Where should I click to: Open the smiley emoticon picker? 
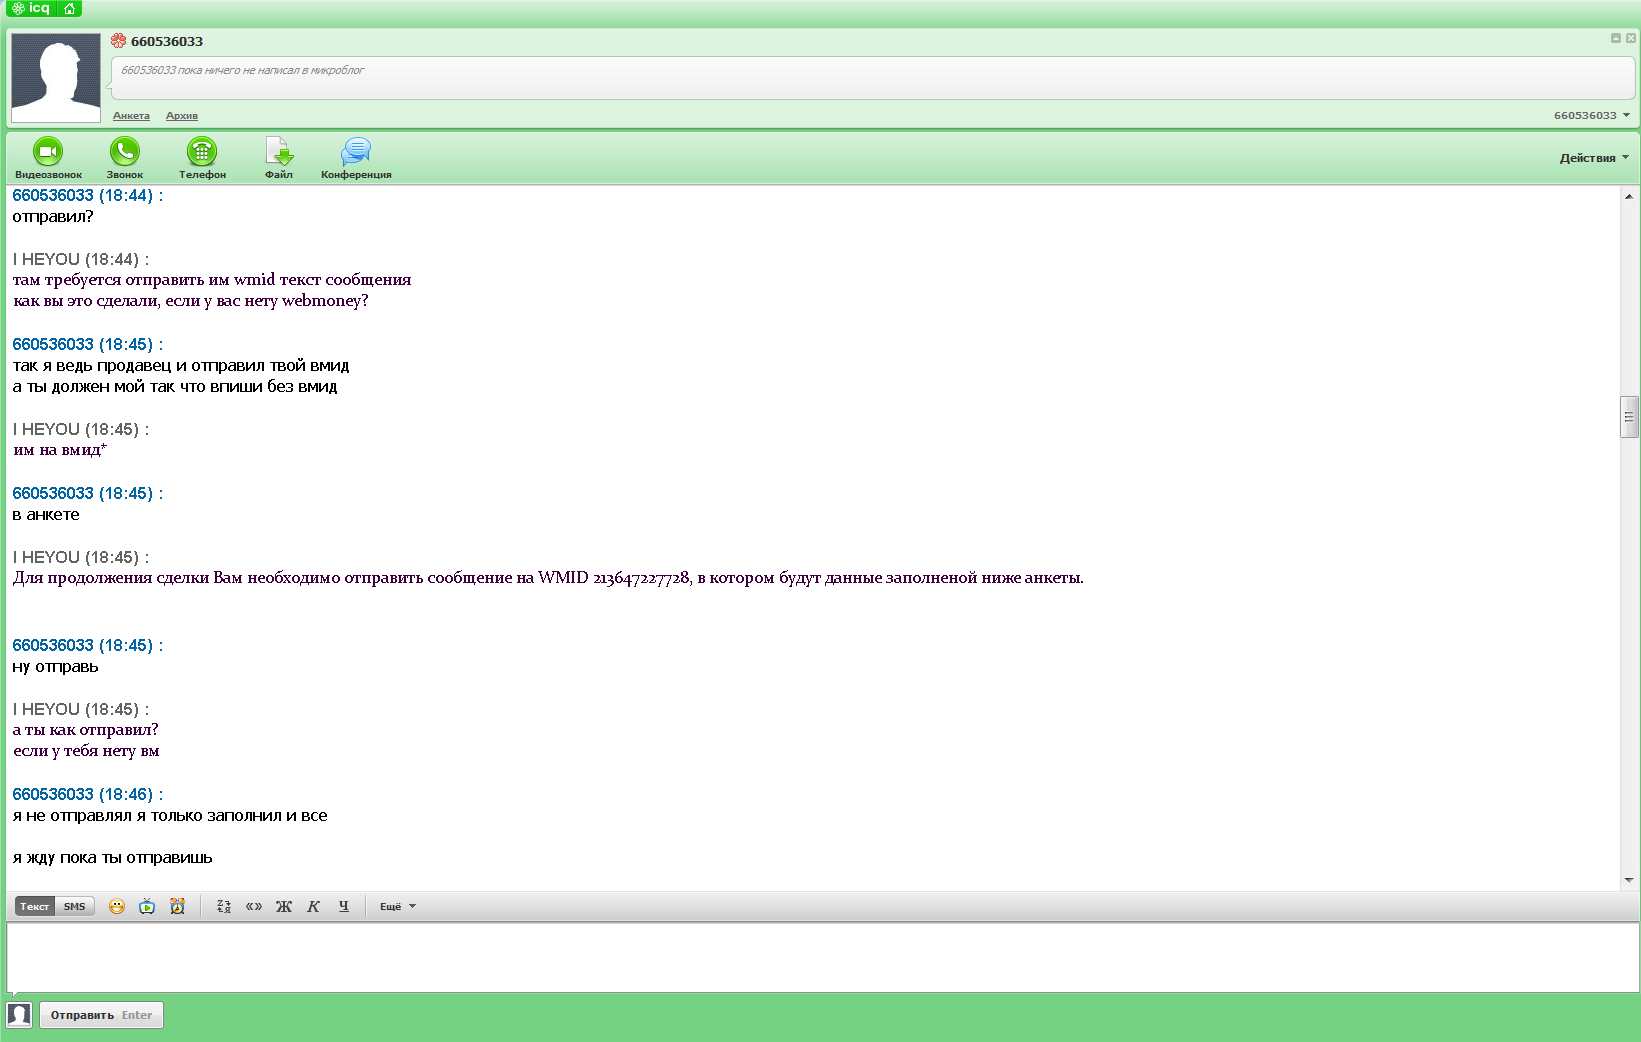coord(117,906)
